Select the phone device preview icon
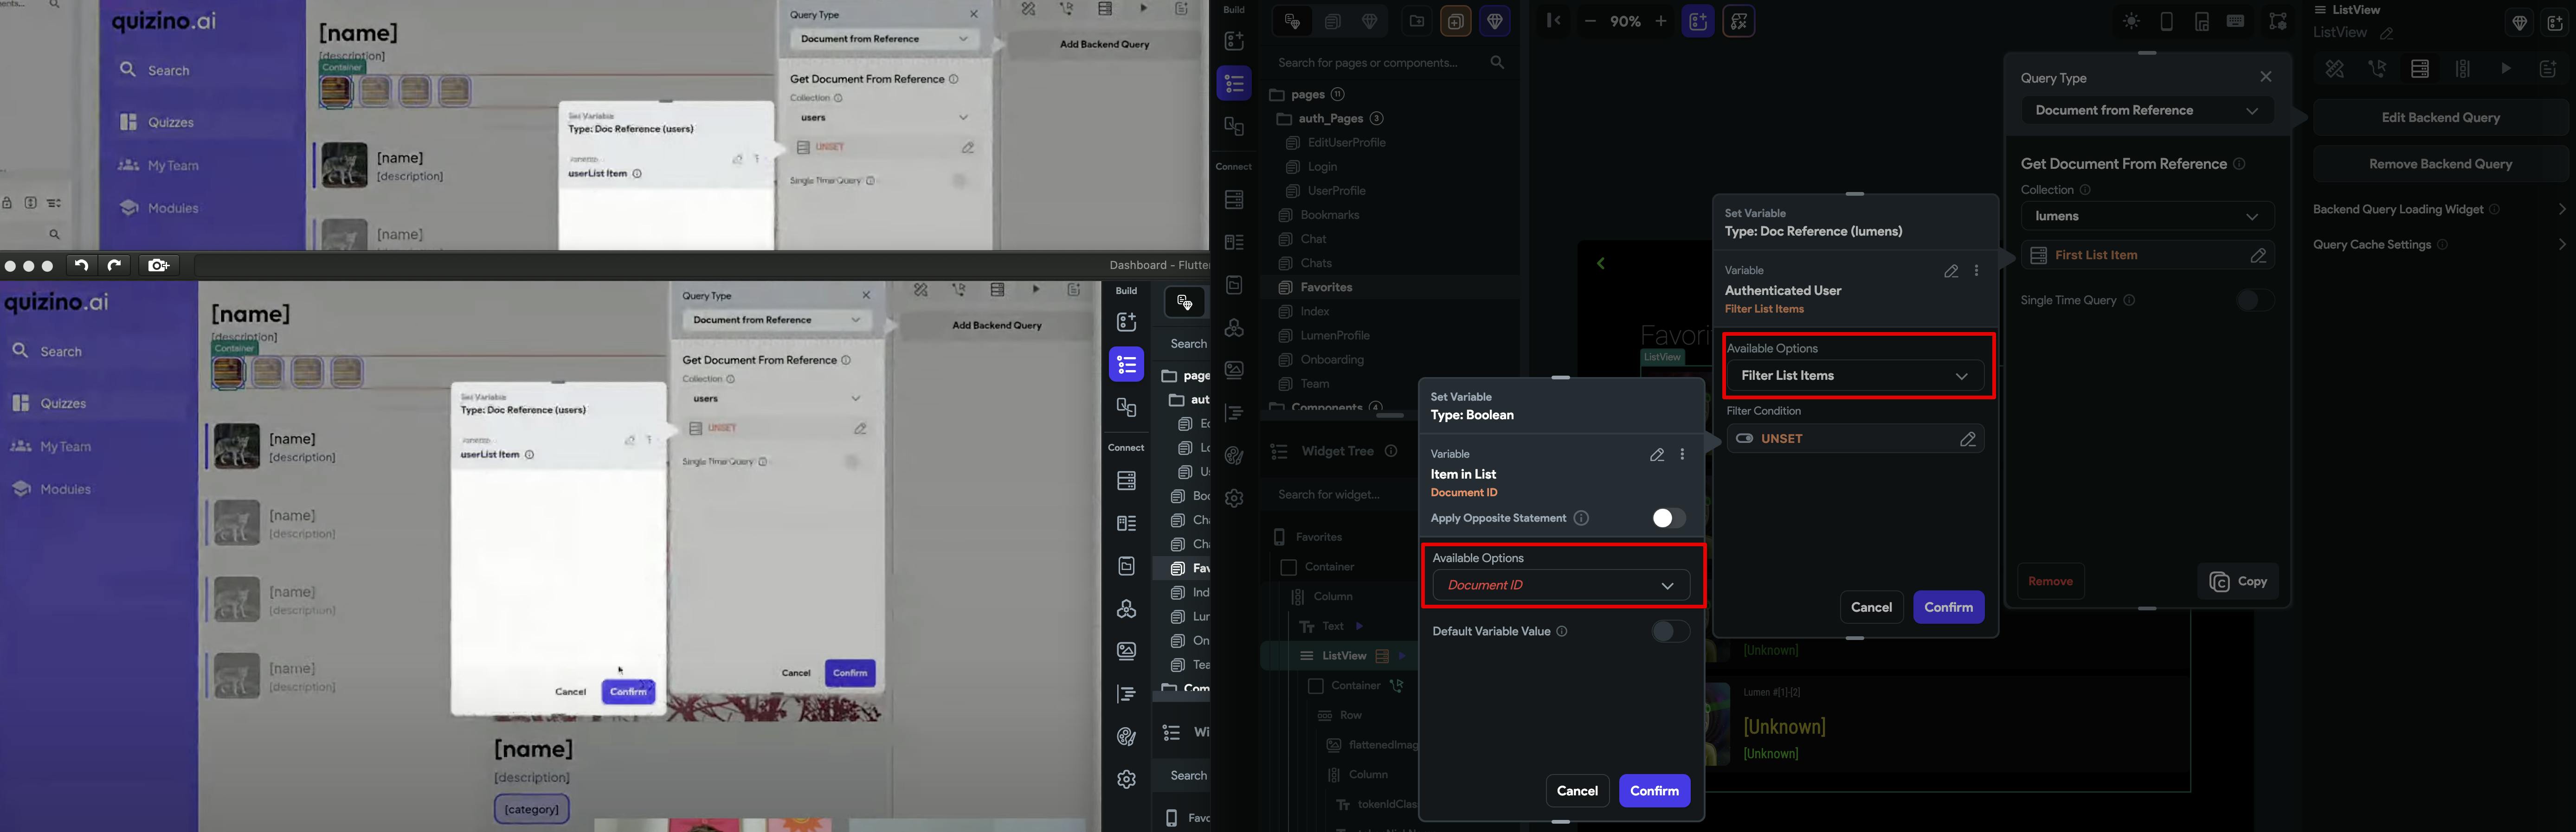Screen dimensions: 2576x832 [2167, 22]
